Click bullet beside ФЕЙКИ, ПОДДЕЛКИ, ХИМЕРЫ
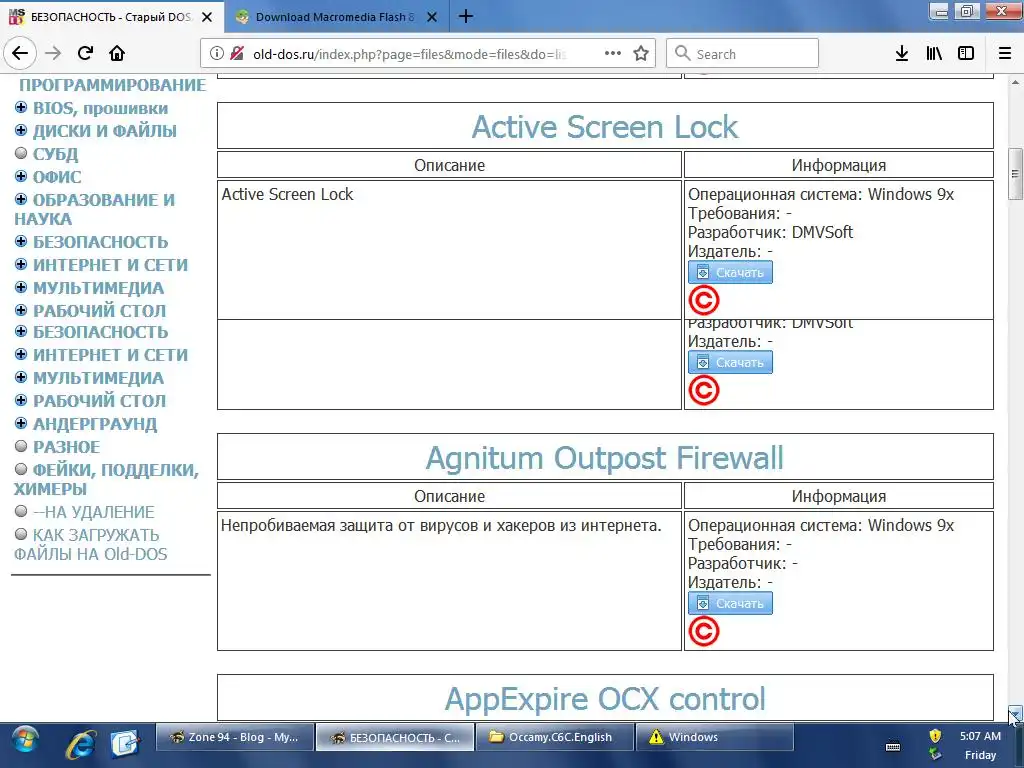The height and width of the screenshot is (768, 1024). tap(21, 469)
